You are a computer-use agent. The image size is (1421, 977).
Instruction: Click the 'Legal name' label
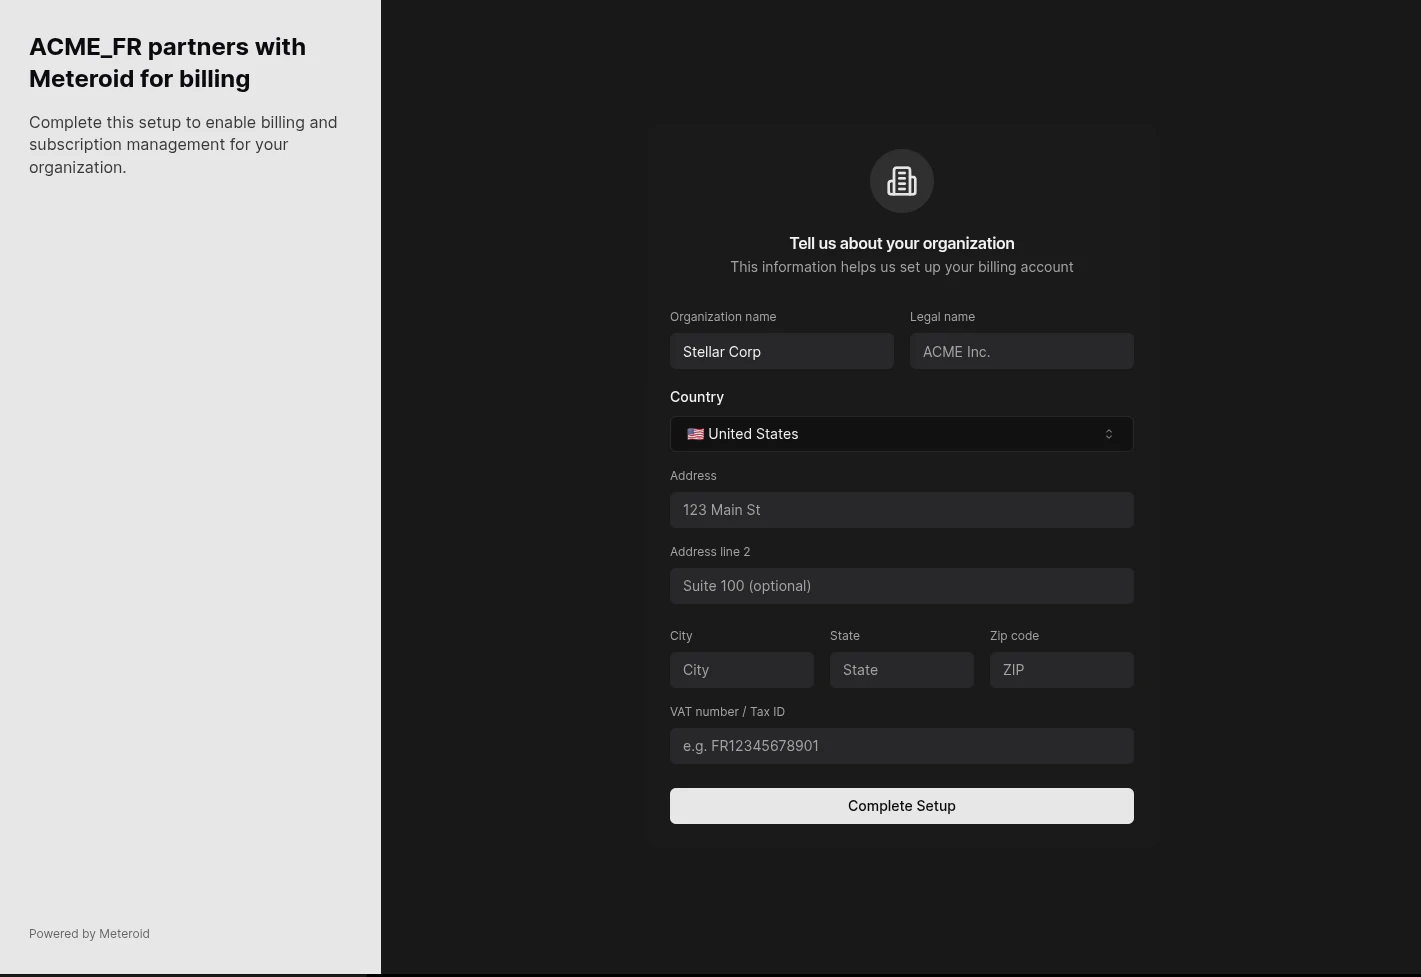[x=942, y=317]
